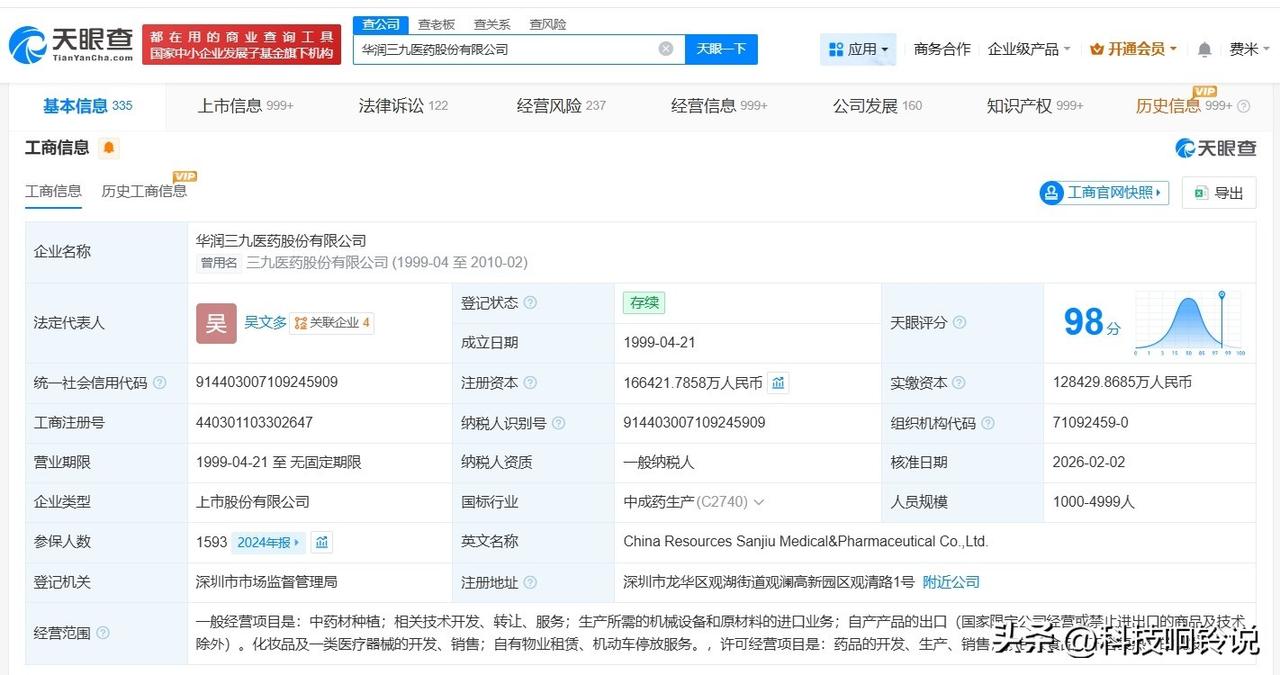Open the chart icon beside 参保人数 value
Image resolution: width=1280 pixels, height=675 pixels.
(322, 542)
